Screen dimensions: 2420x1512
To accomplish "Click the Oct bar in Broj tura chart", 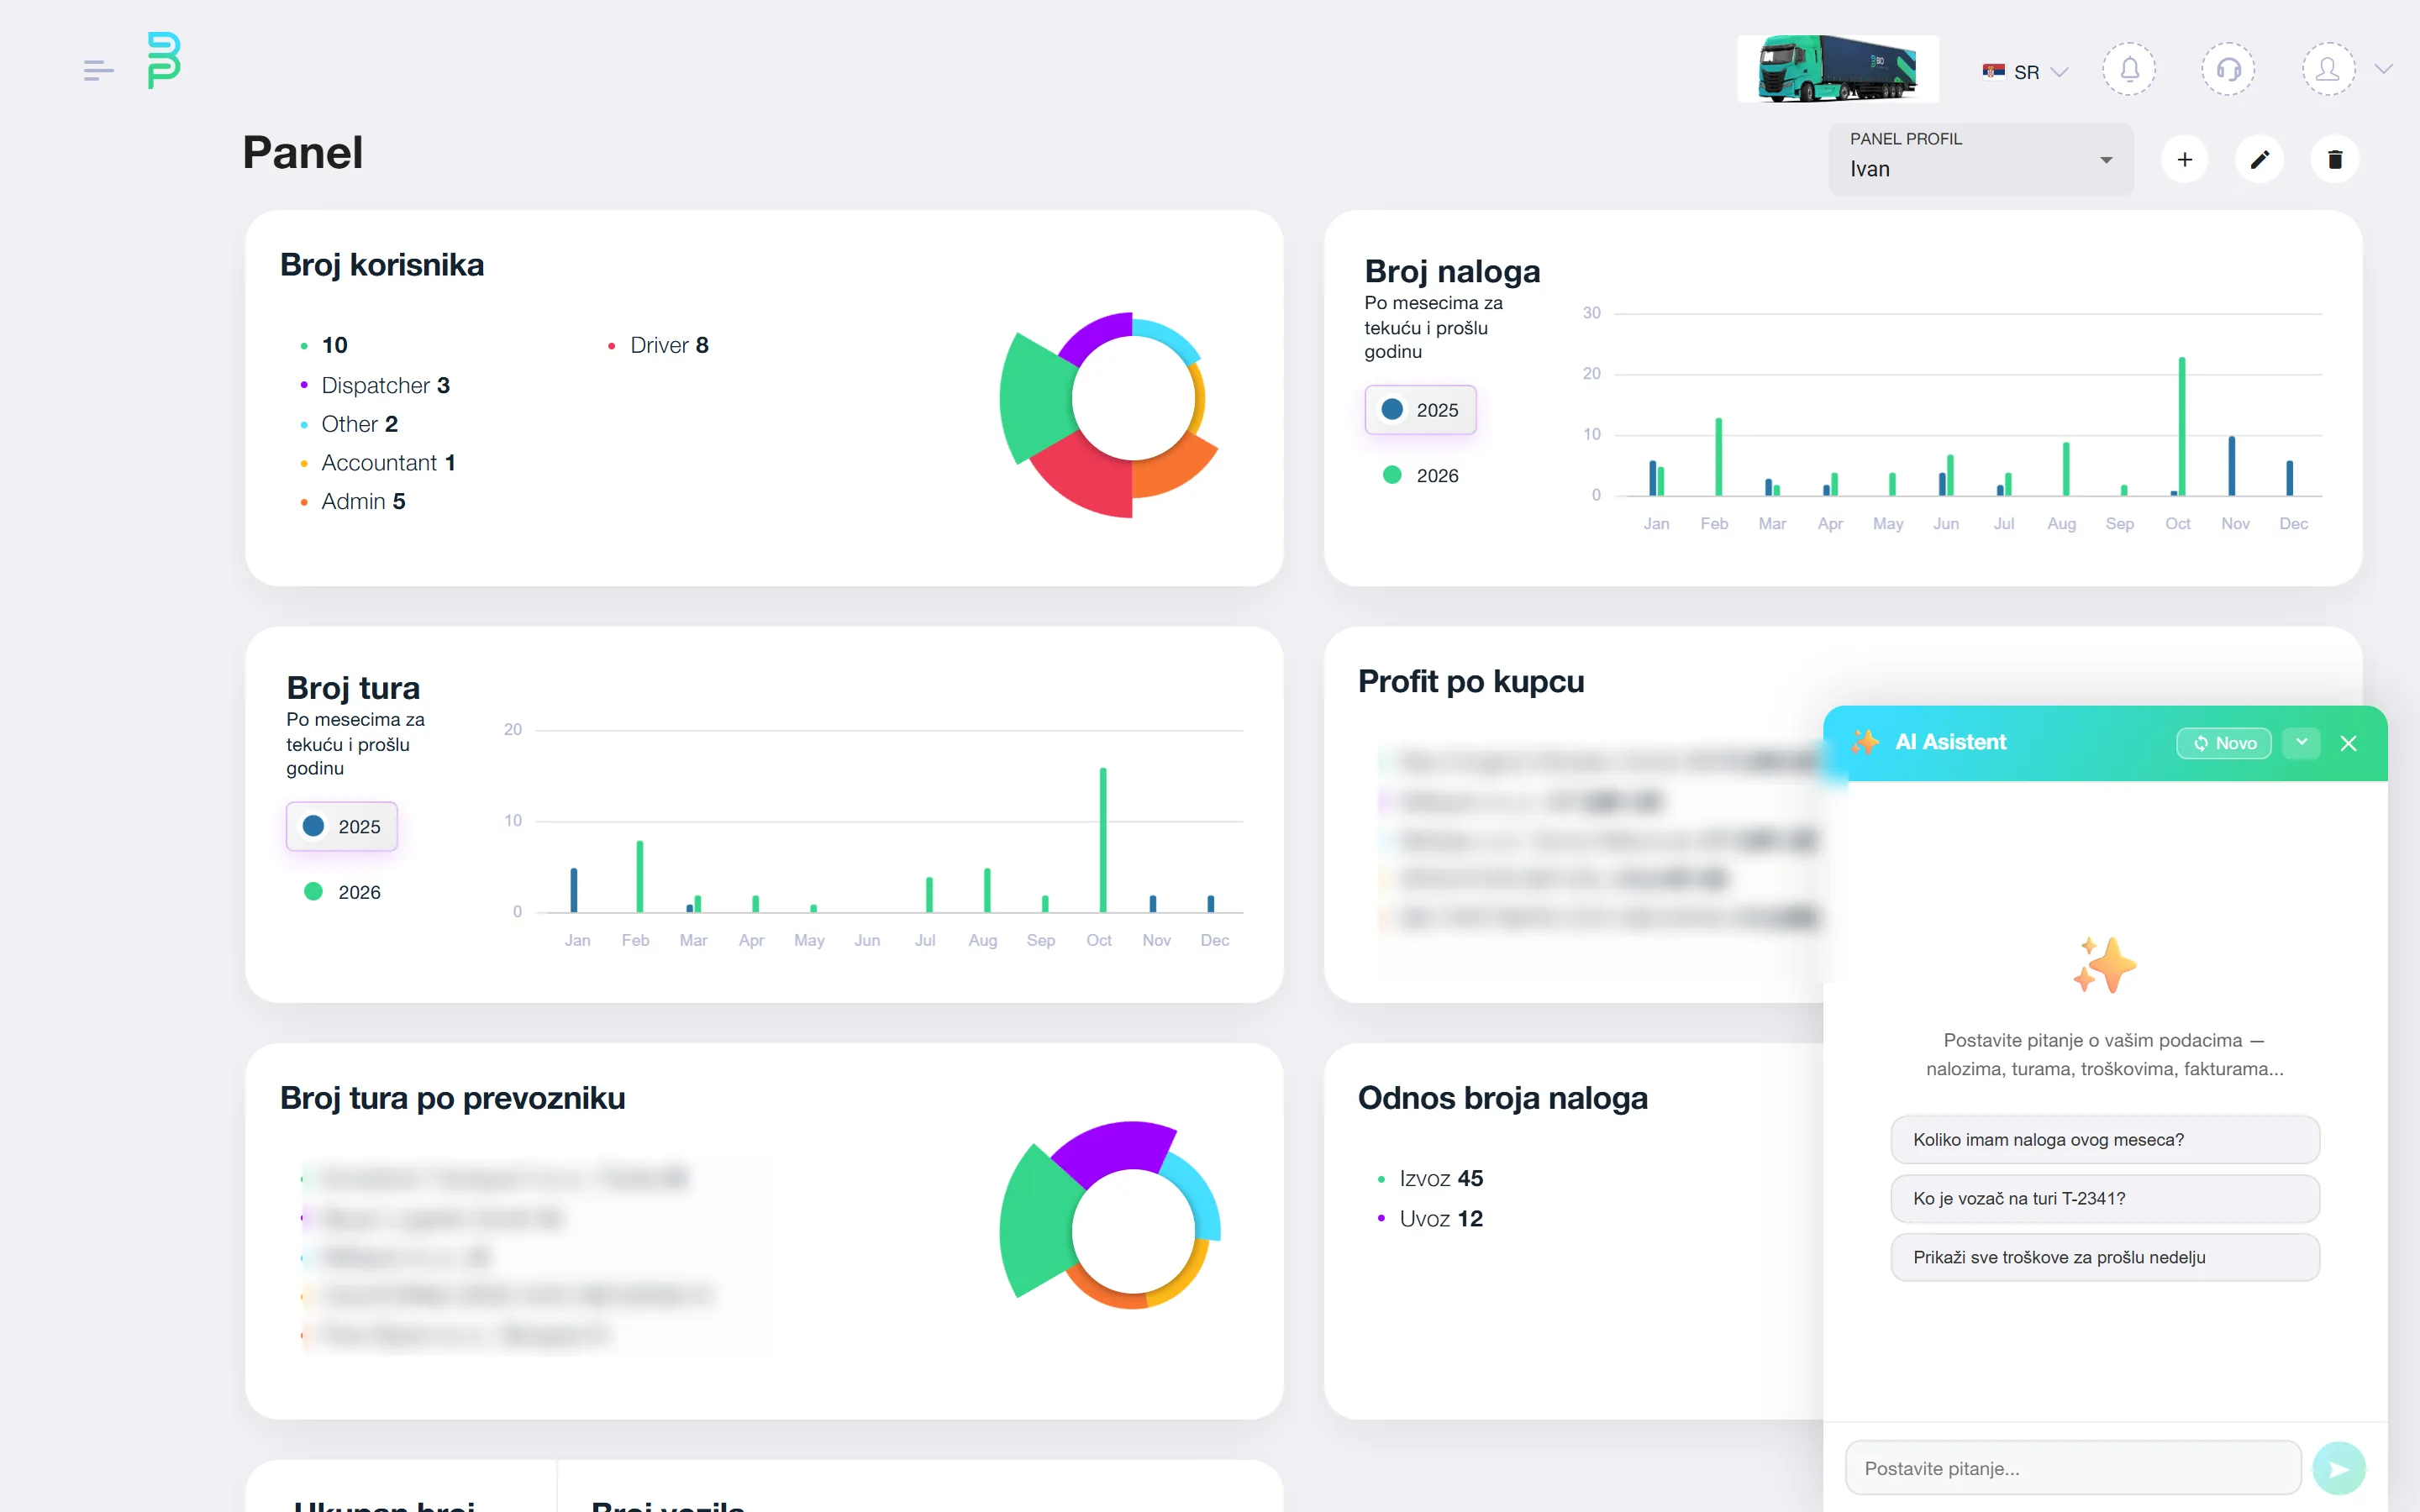I will [1103, 840].
